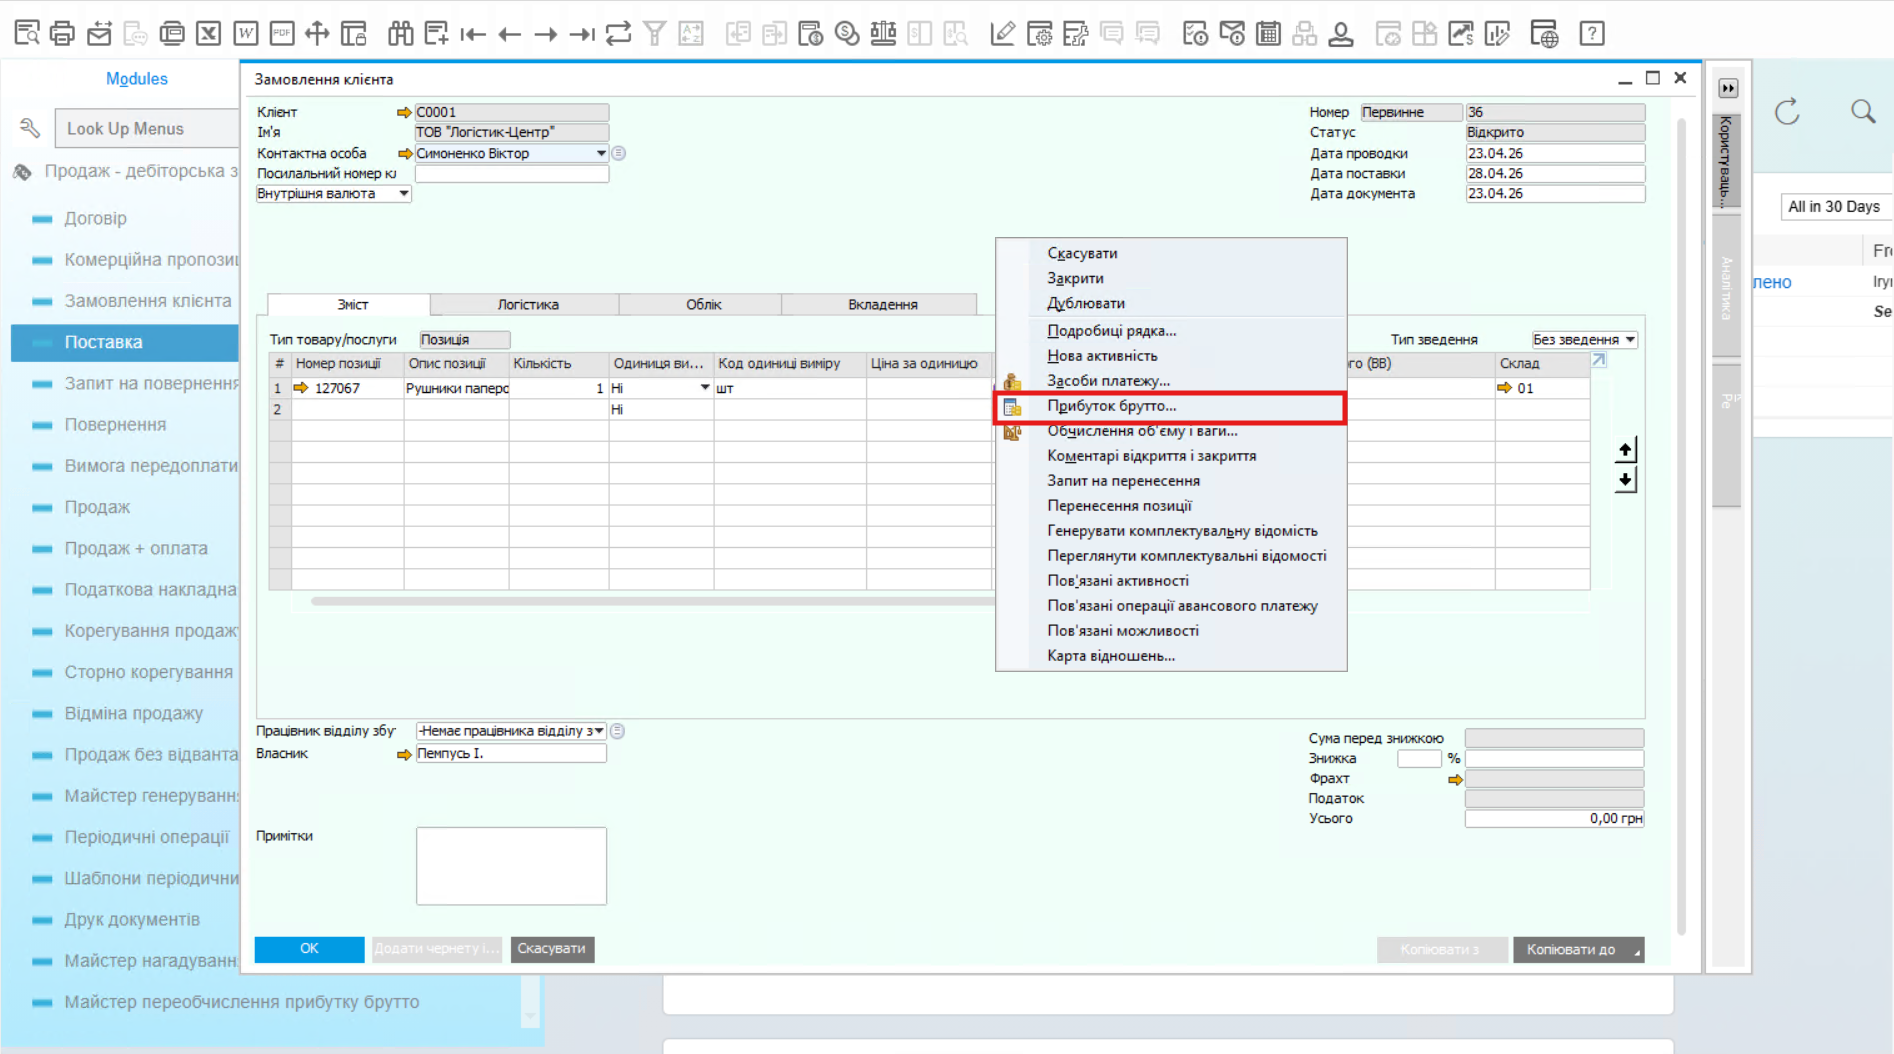The image size is (1894, 1054).
Task: Click the Refresh icon in toolbar
Action: [x=619, y=33]
